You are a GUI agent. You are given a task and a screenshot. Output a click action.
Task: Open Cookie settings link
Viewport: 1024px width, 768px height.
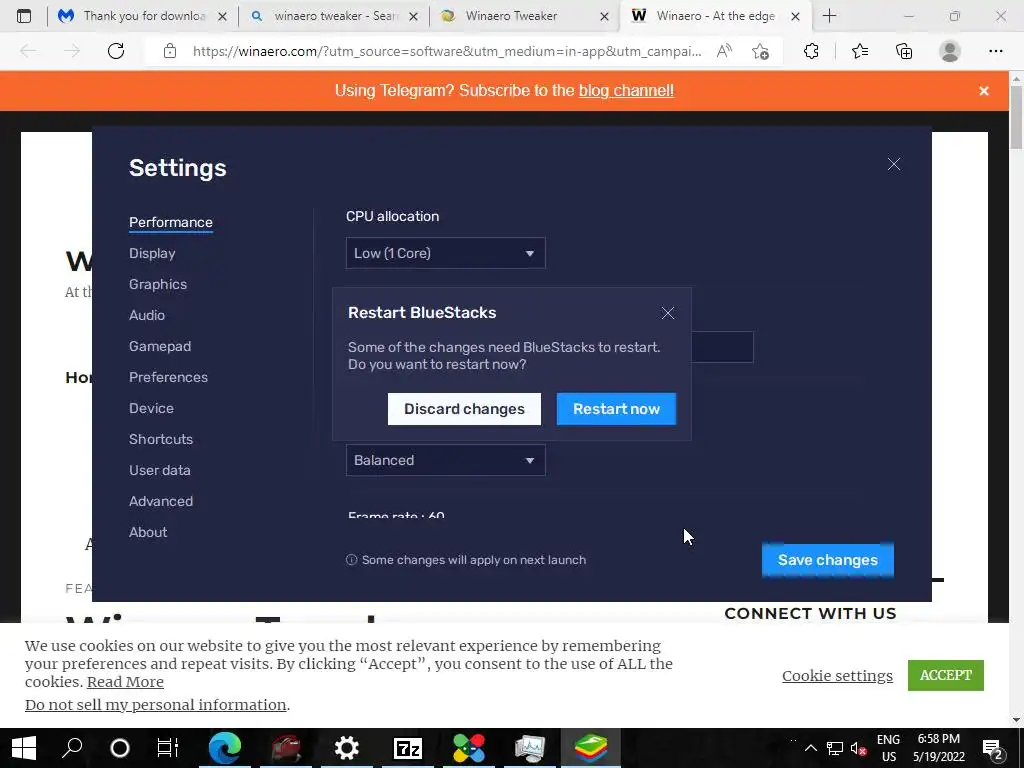[x=837, y=676]
